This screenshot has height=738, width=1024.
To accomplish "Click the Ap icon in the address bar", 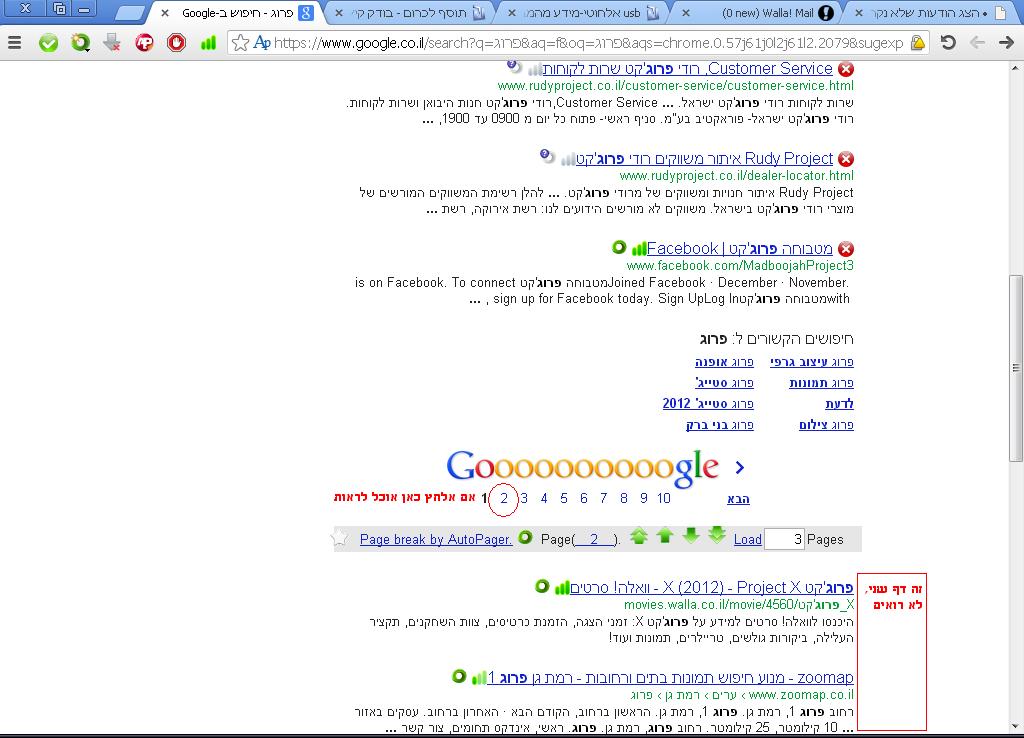I will 262,43.
